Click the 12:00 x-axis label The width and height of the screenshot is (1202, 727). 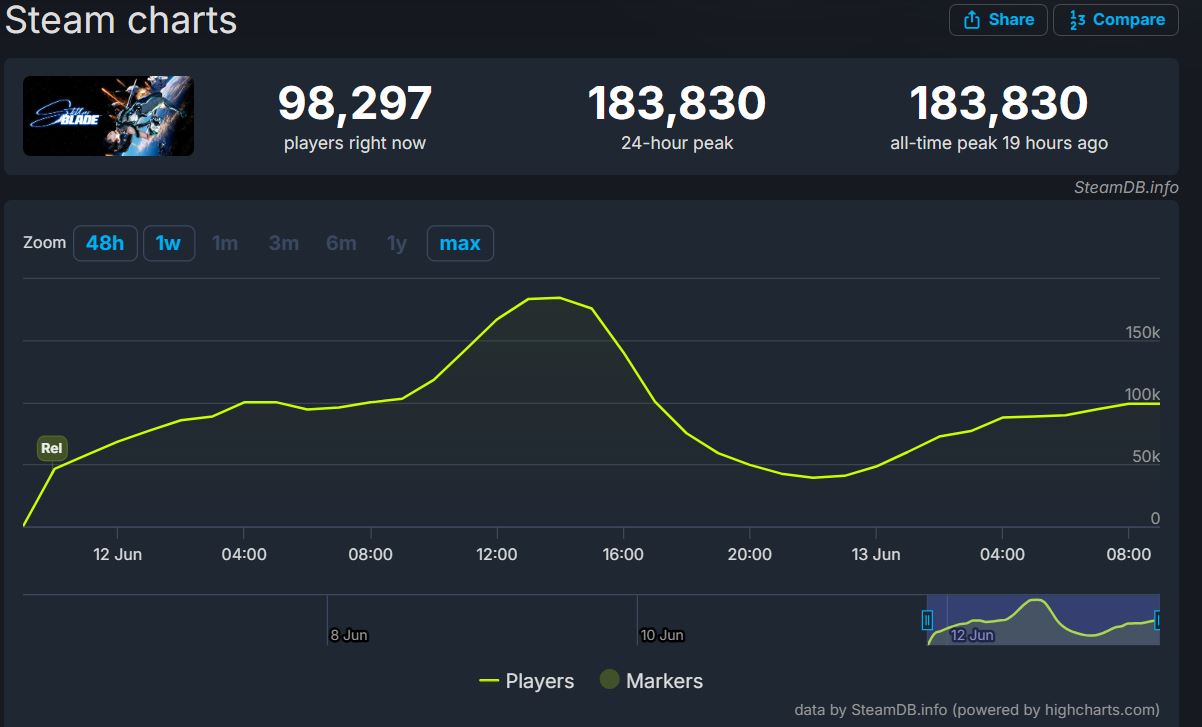(497, 554)
